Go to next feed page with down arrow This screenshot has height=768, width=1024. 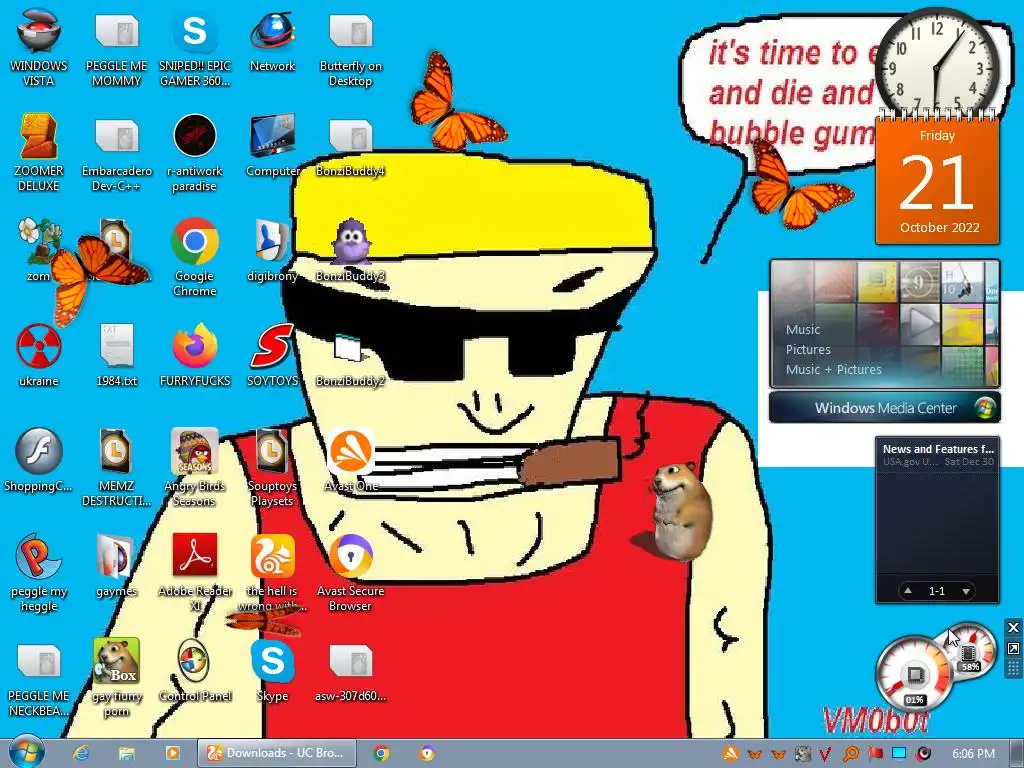966,591
